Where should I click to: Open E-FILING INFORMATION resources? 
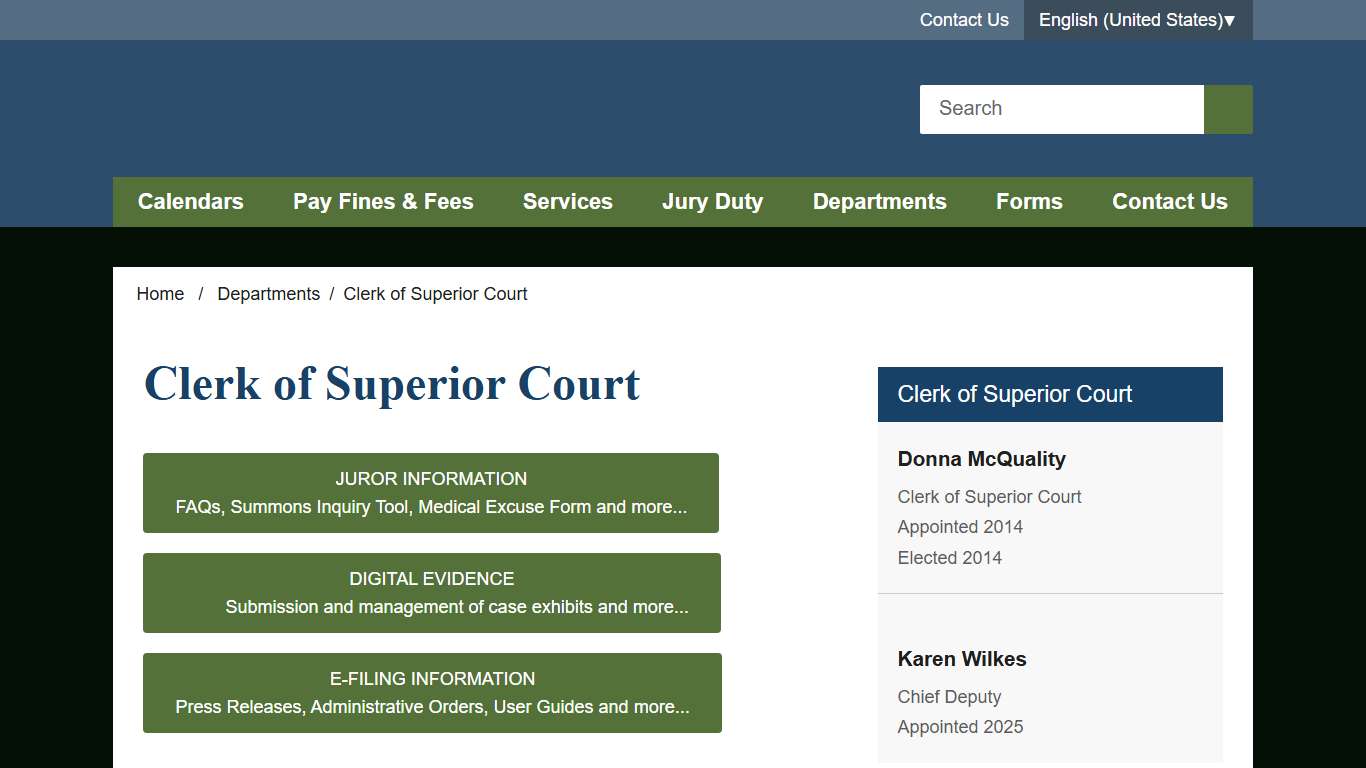coord(431,692)
